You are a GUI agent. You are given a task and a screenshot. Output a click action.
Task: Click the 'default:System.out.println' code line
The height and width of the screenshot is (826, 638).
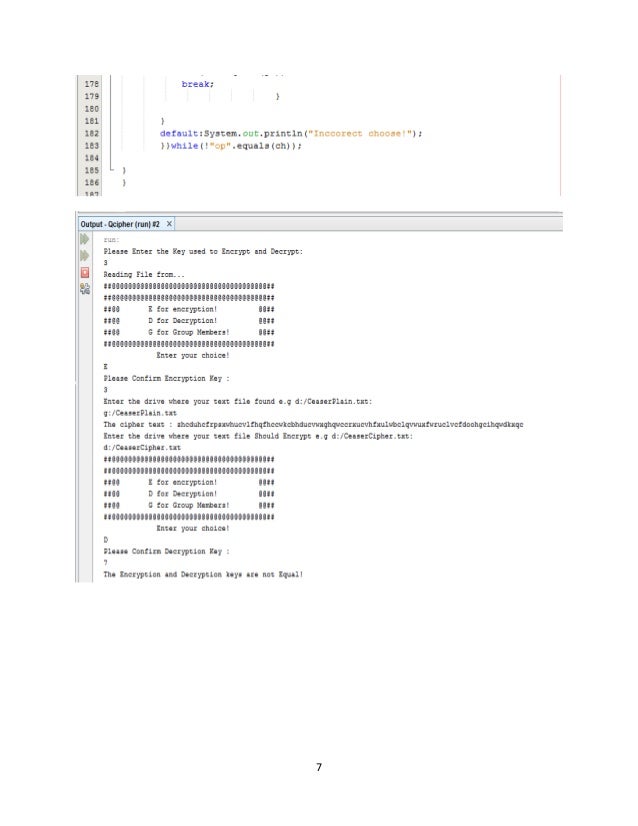coord(291,133)
